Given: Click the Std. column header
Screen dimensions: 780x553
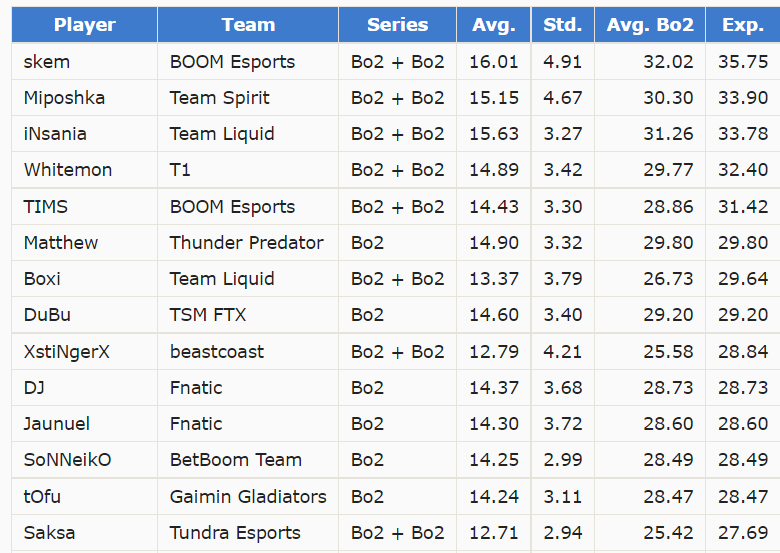Looking at the screenshot, I should pyautogui.click(x=563, y=25).
